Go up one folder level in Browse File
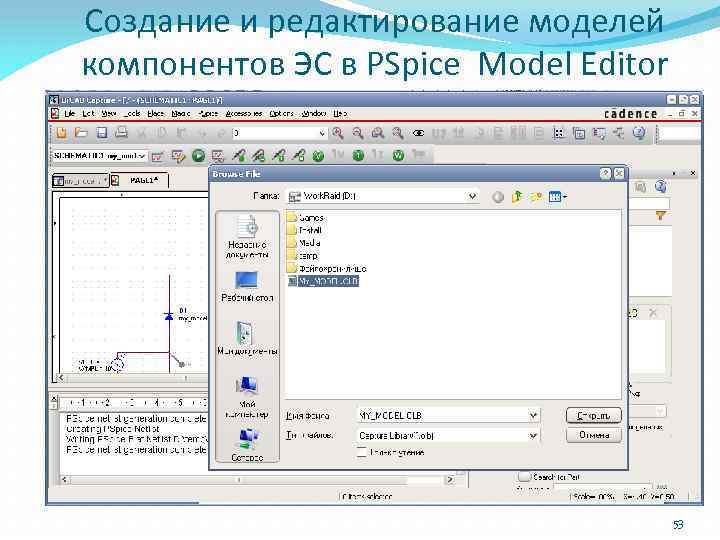Screen dimensions: 720x540 point(517,197)
